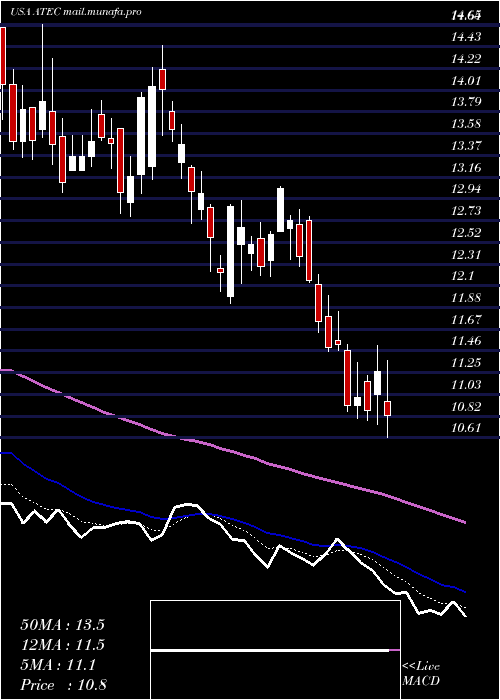Click the 13.79 price axis label
The image size is (500, 700).
point(466,102)
